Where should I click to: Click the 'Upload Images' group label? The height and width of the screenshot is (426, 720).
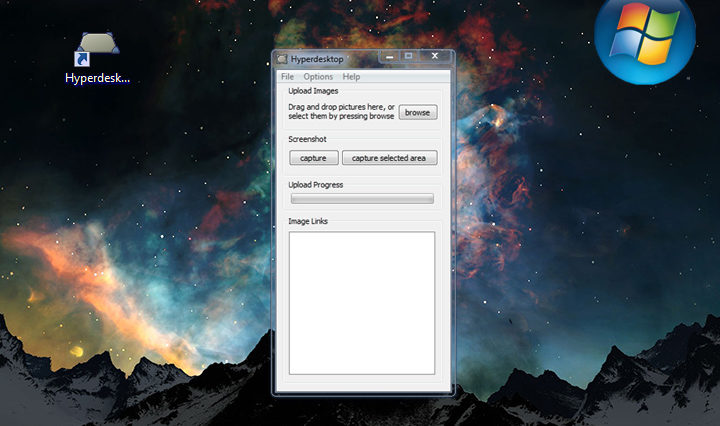pos(313,91)
